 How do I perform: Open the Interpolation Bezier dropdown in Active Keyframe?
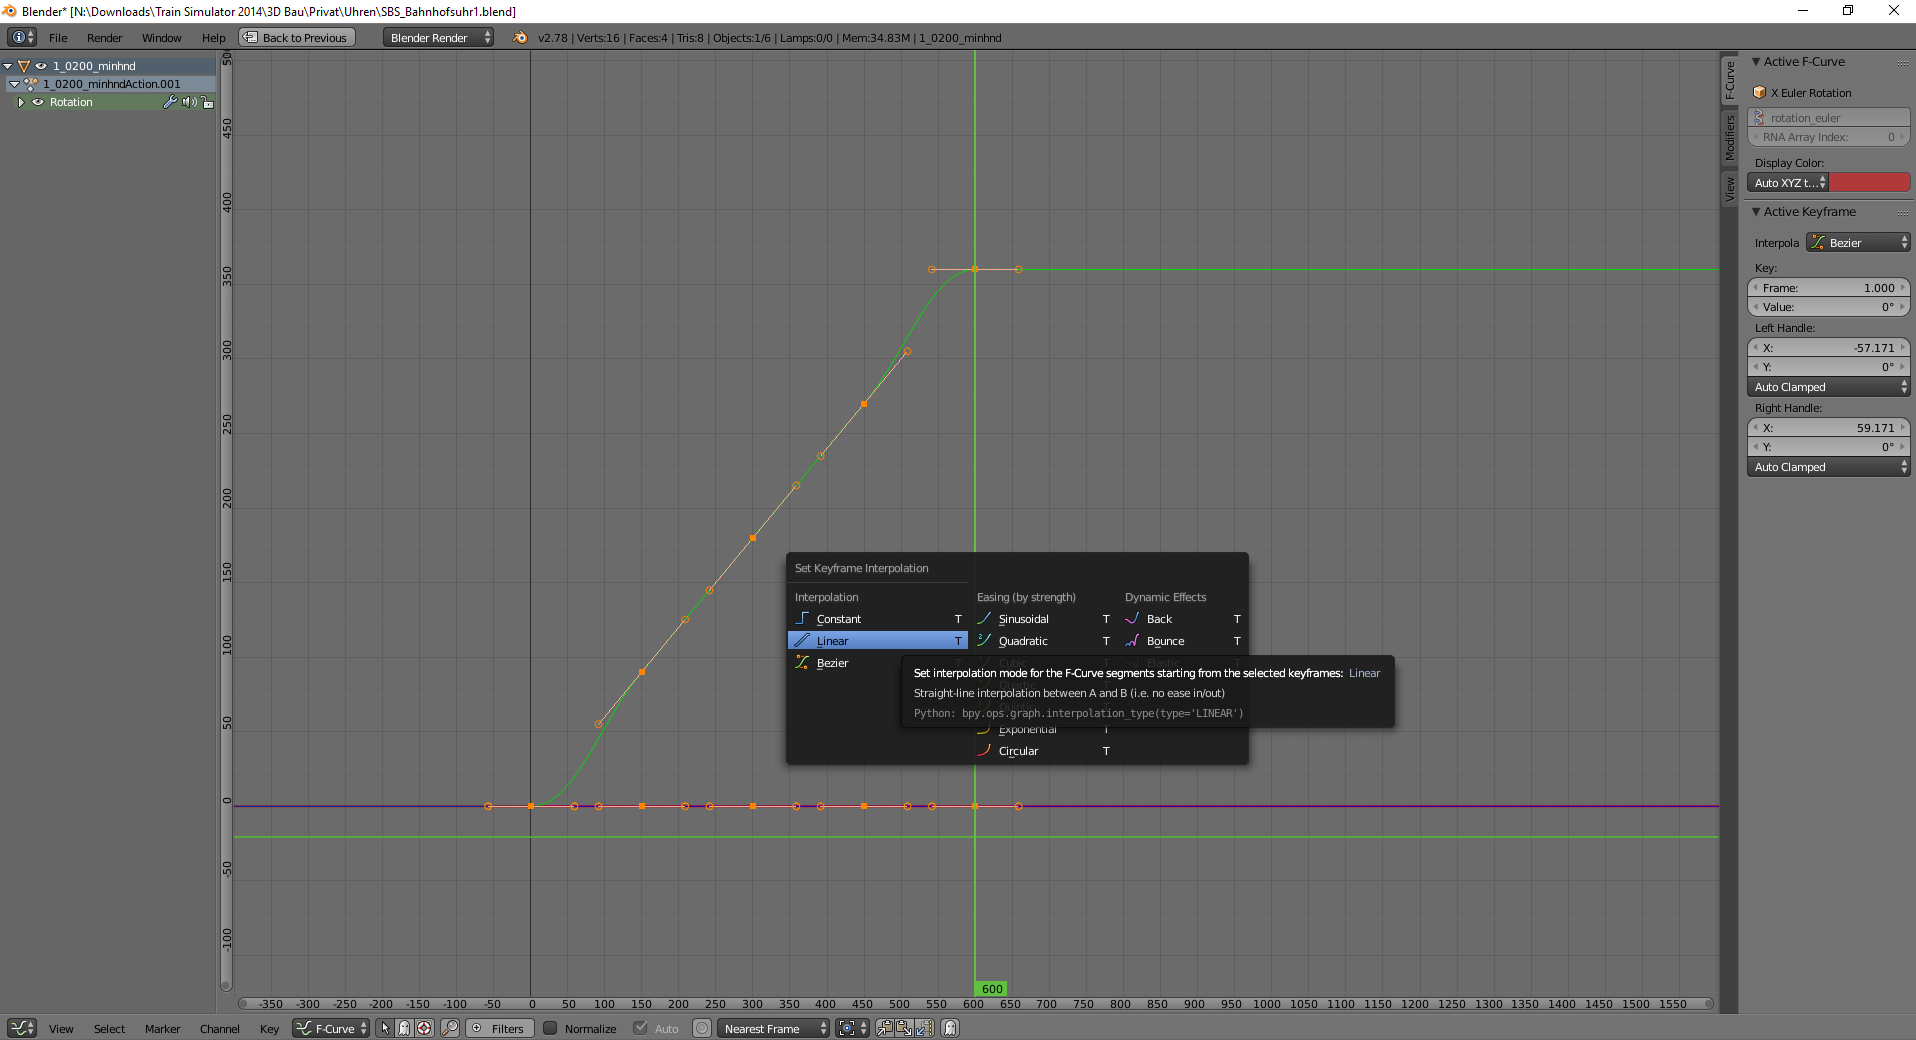(x=1858, y=243)
